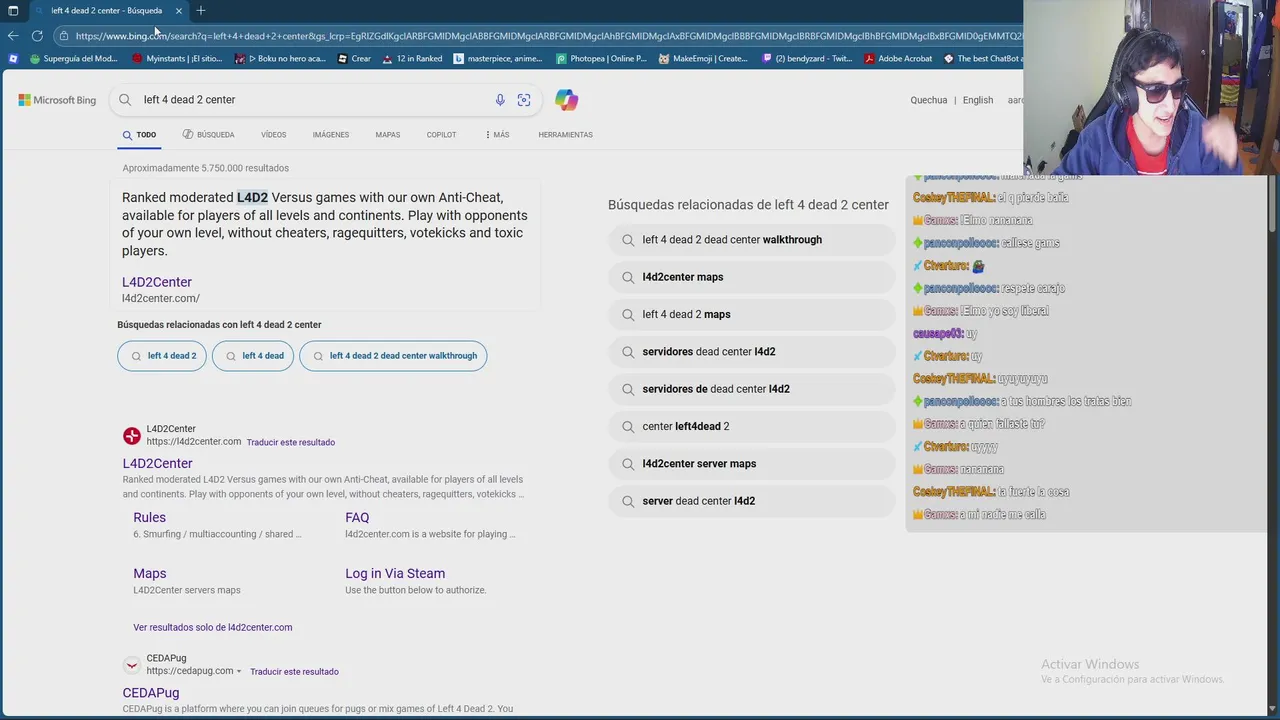1280x720 pixels.
Task: Expand the MÁS menu
Action: [x=497, y=135]
